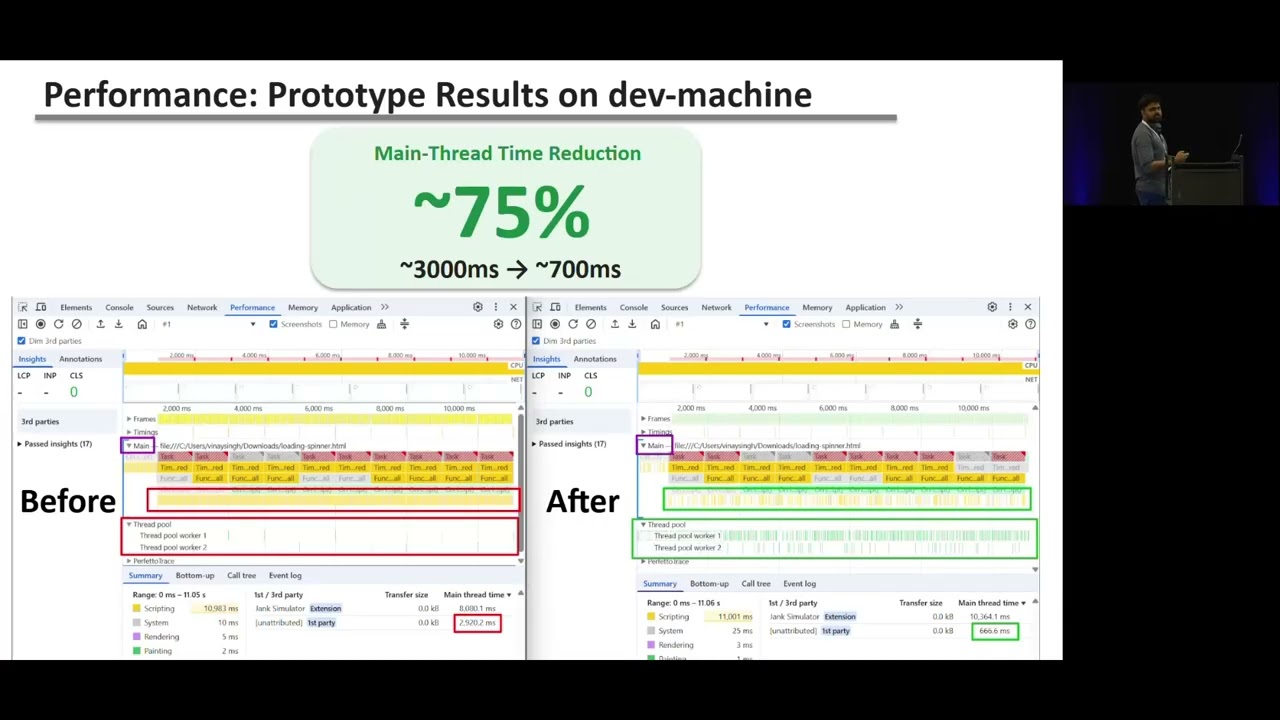Toggle Screenshots checkbox in Before panel
This screenshot has width=1280, height=720.
click(x=273, y=324)
